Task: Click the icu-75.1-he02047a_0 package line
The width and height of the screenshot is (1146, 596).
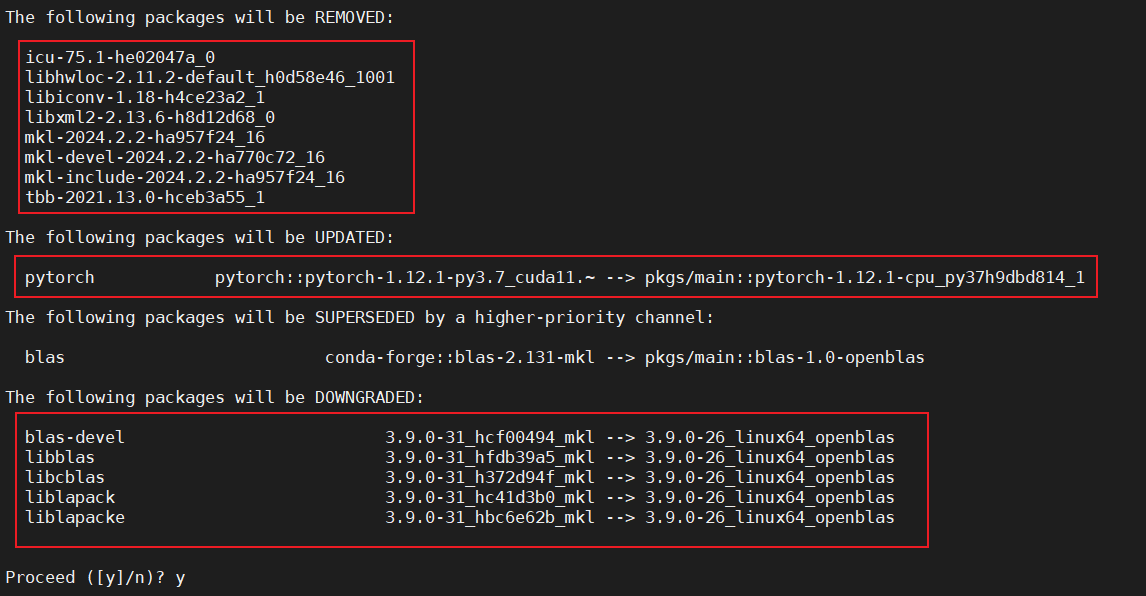Action: tap(120, 57)
